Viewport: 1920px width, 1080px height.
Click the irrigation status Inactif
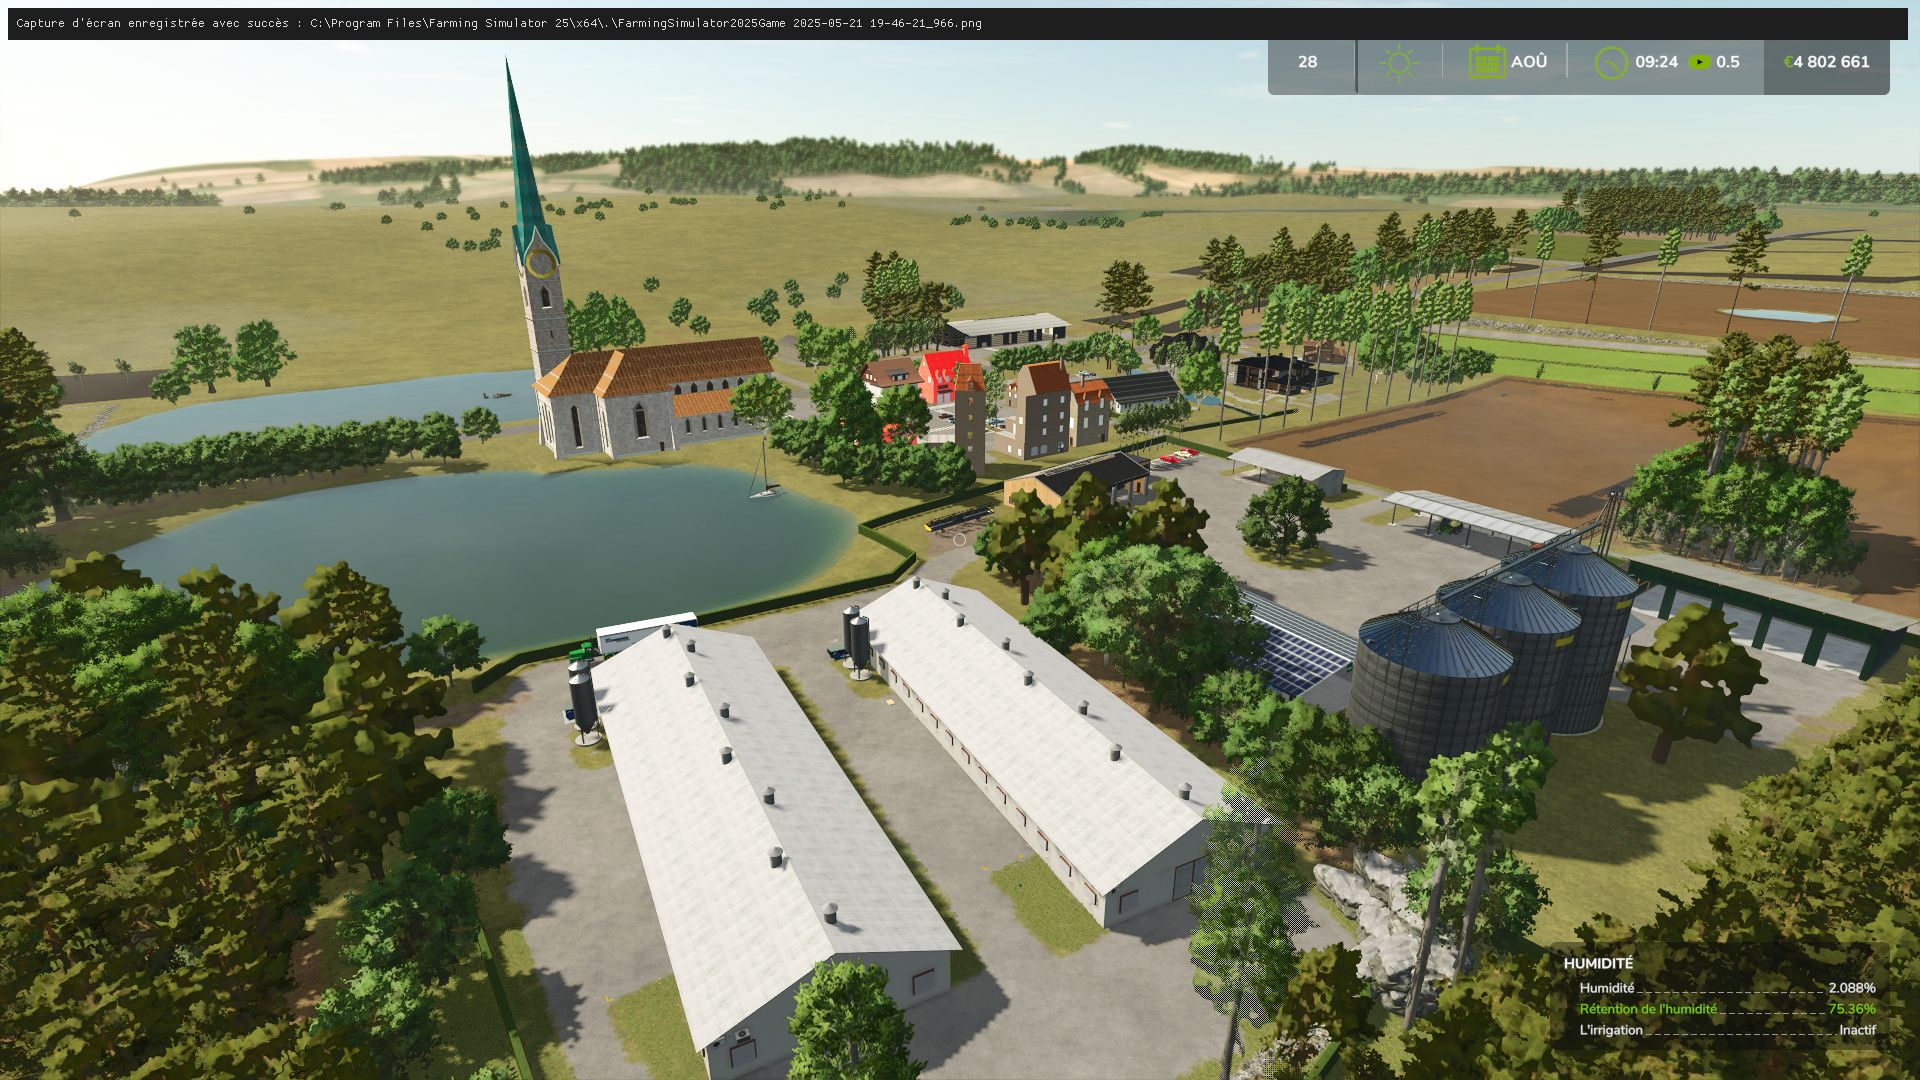point(1858,1030)
